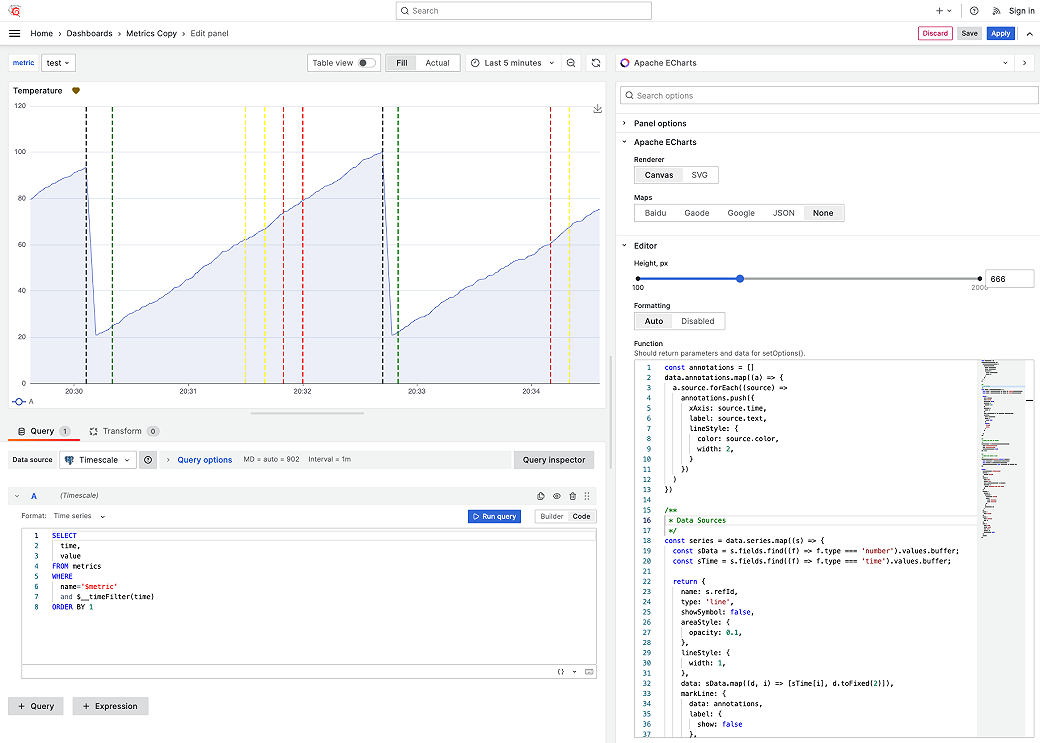Image resolution: width=1040 pixels, height=743 pixels.
Task: Click the Save button
Action: (970, 33)
